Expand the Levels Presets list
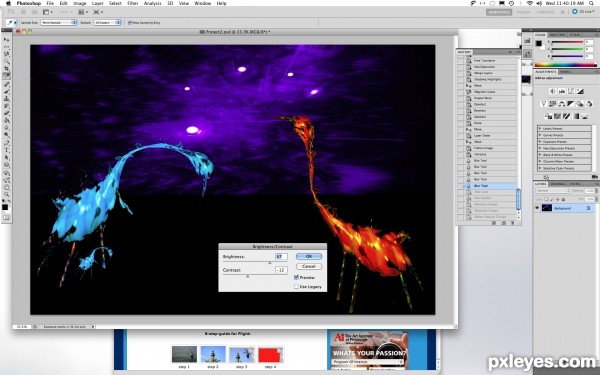Viewport: 600px width, 375px height. tap(564, 129)
